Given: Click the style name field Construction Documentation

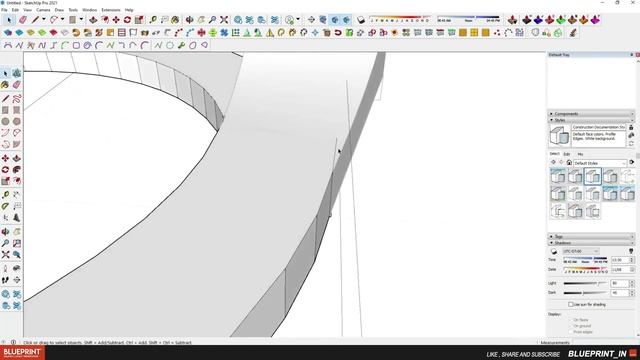Looking at the screenshot, I should pyautogui.click(x=598, y=127).
